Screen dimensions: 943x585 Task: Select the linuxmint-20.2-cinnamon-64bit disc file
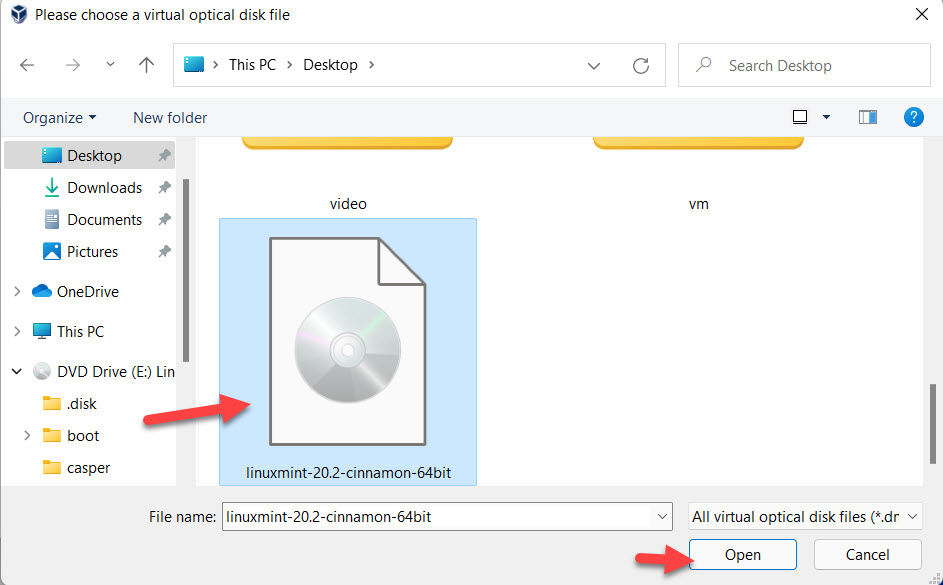click(348, 350)
